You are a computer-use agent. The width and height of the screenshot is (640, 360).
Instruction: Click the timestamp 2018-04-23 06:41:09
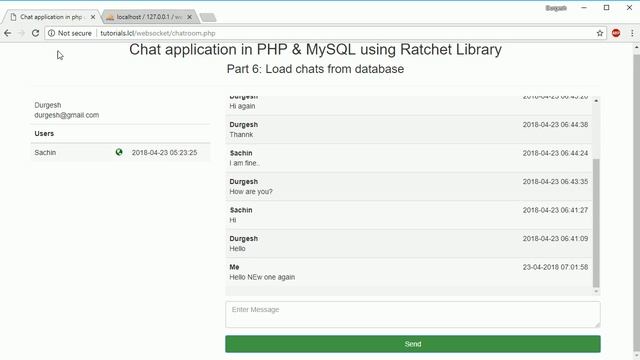click(x=555, y=239)
